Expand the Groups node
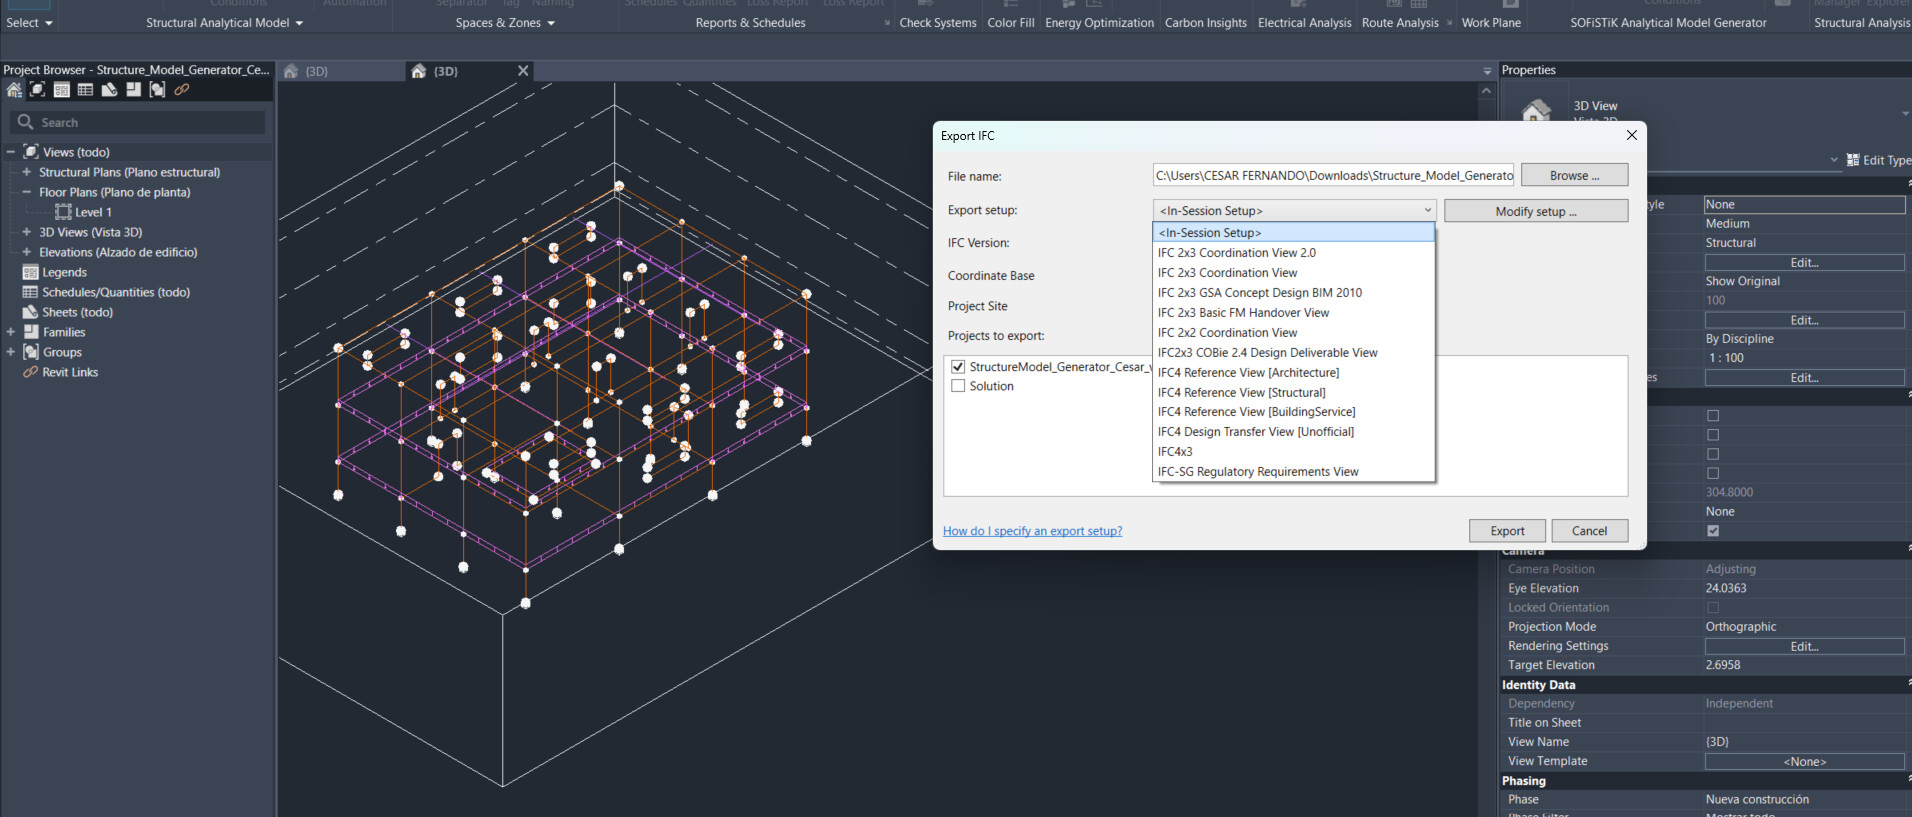This screenshot has height=817, width=1912. tap(10, 352)
